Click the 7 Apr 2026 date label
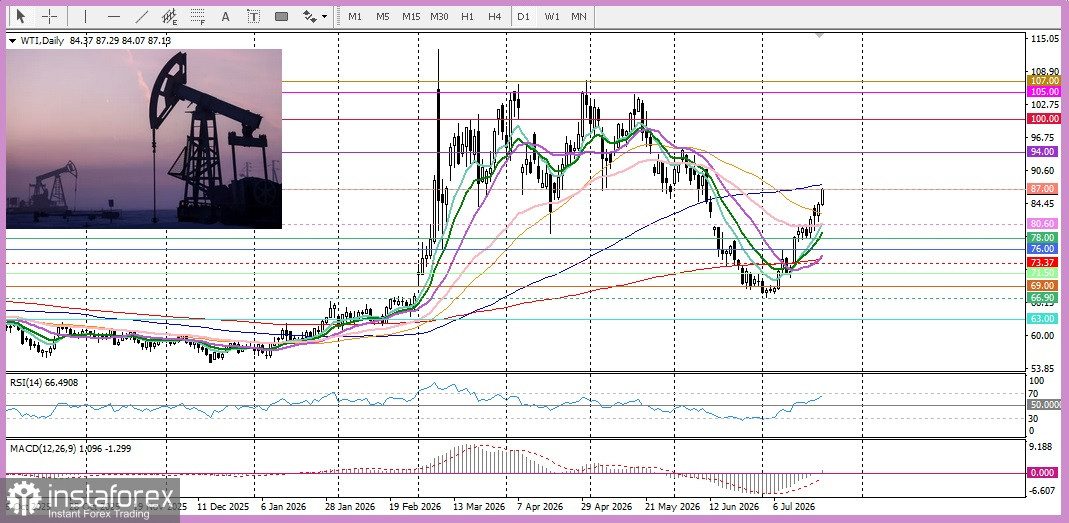Screen dimensions: 1069x523 click(x=540, y=507)
